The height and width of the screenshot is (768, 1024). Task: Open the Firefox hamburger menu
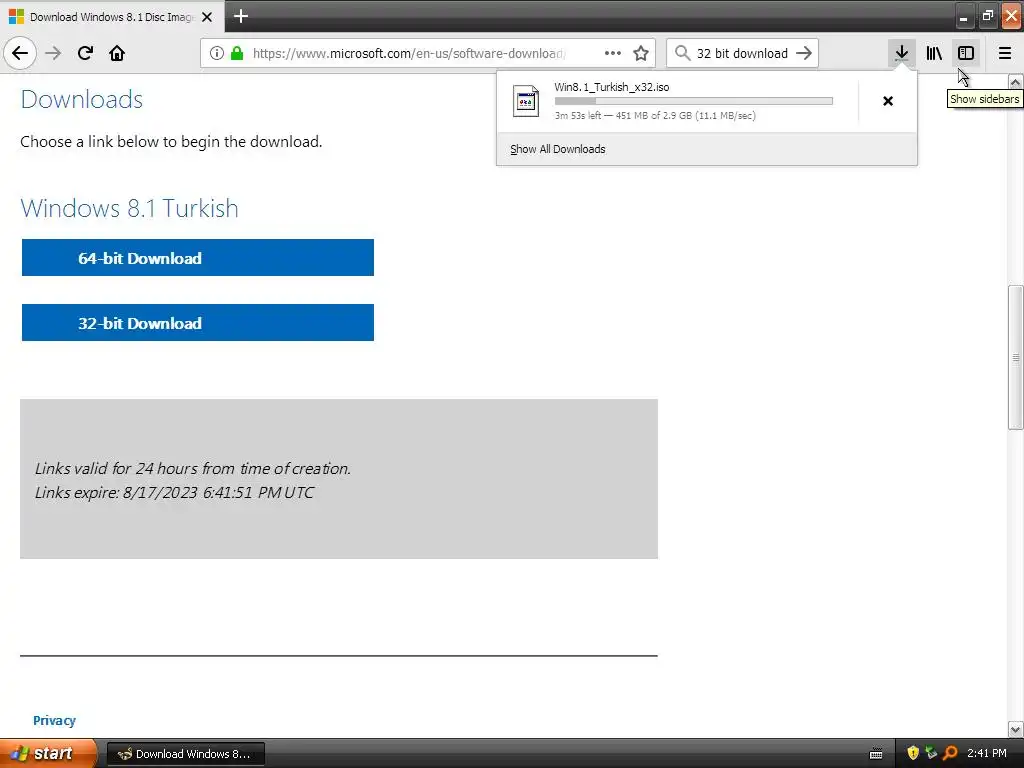[1004, 53]
